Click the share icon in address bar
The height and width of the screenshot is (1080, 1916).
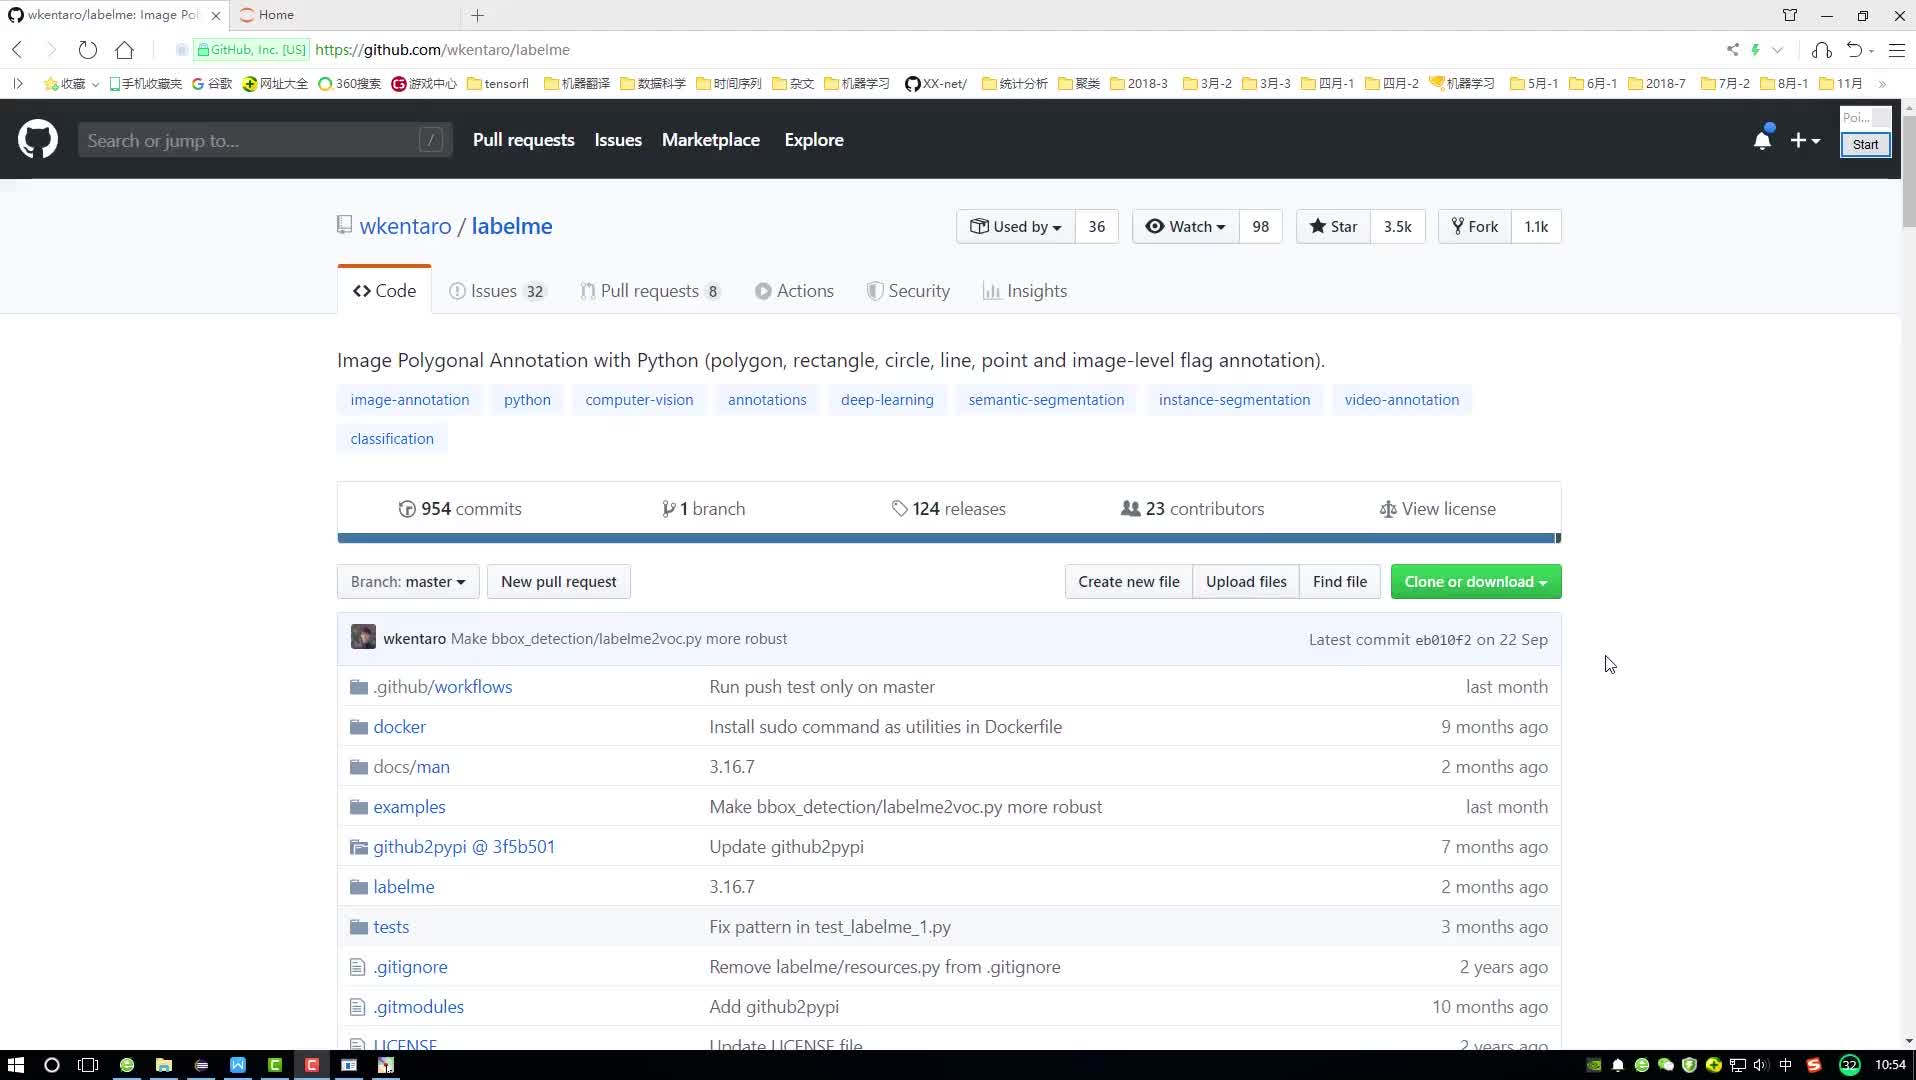click(x=1732, y=49)
